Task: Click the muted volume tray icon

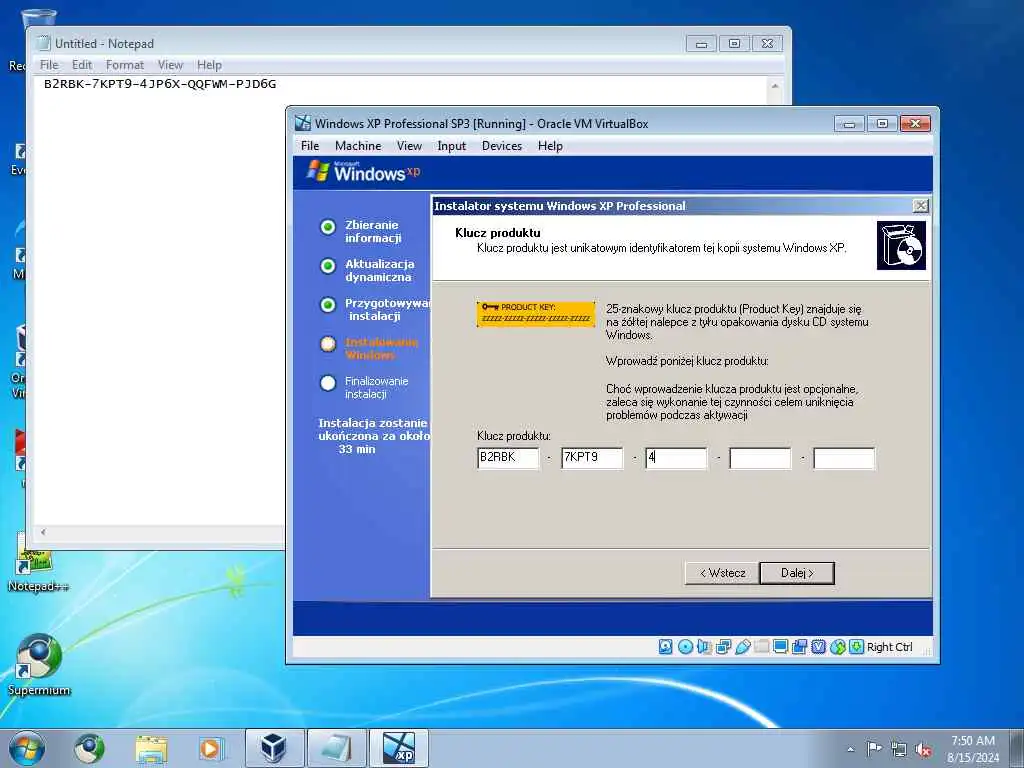Action: (923, 750)
